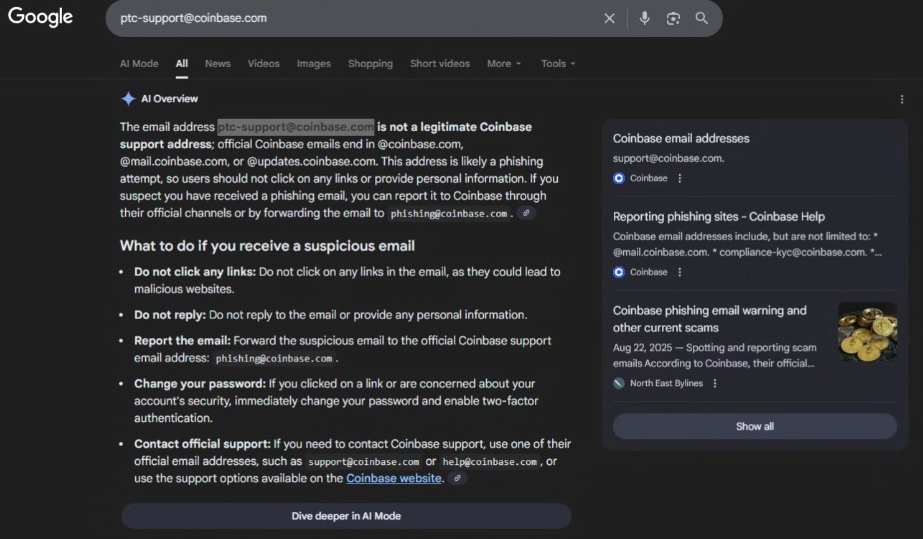Image resolution: width=923 pixels, height=539 pixels.
Task: Open the Tools dropdown
Action: click(558, 64)
